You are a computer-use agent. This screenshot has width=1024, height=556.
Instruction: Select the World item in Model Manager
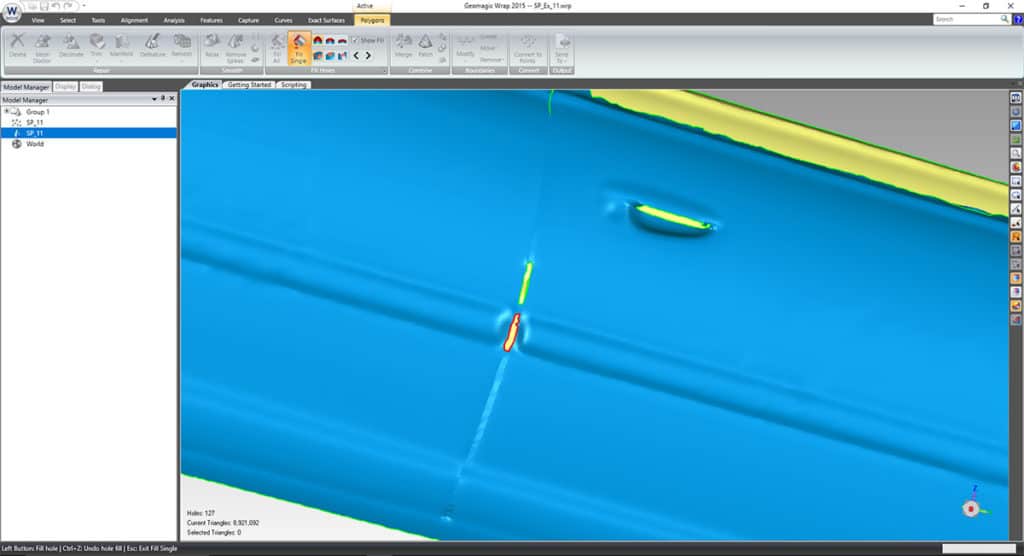(35, 144)
